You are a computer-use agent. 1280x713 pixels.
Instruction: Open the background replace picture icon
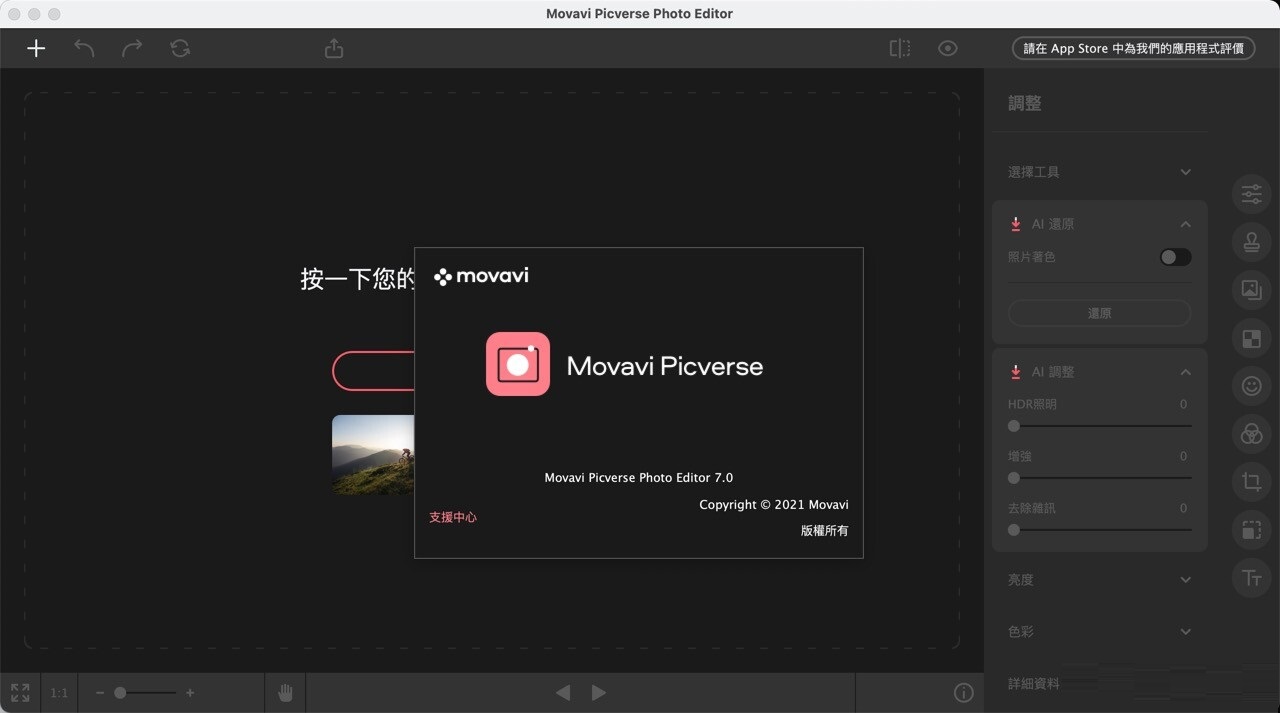coord(1251,290)
